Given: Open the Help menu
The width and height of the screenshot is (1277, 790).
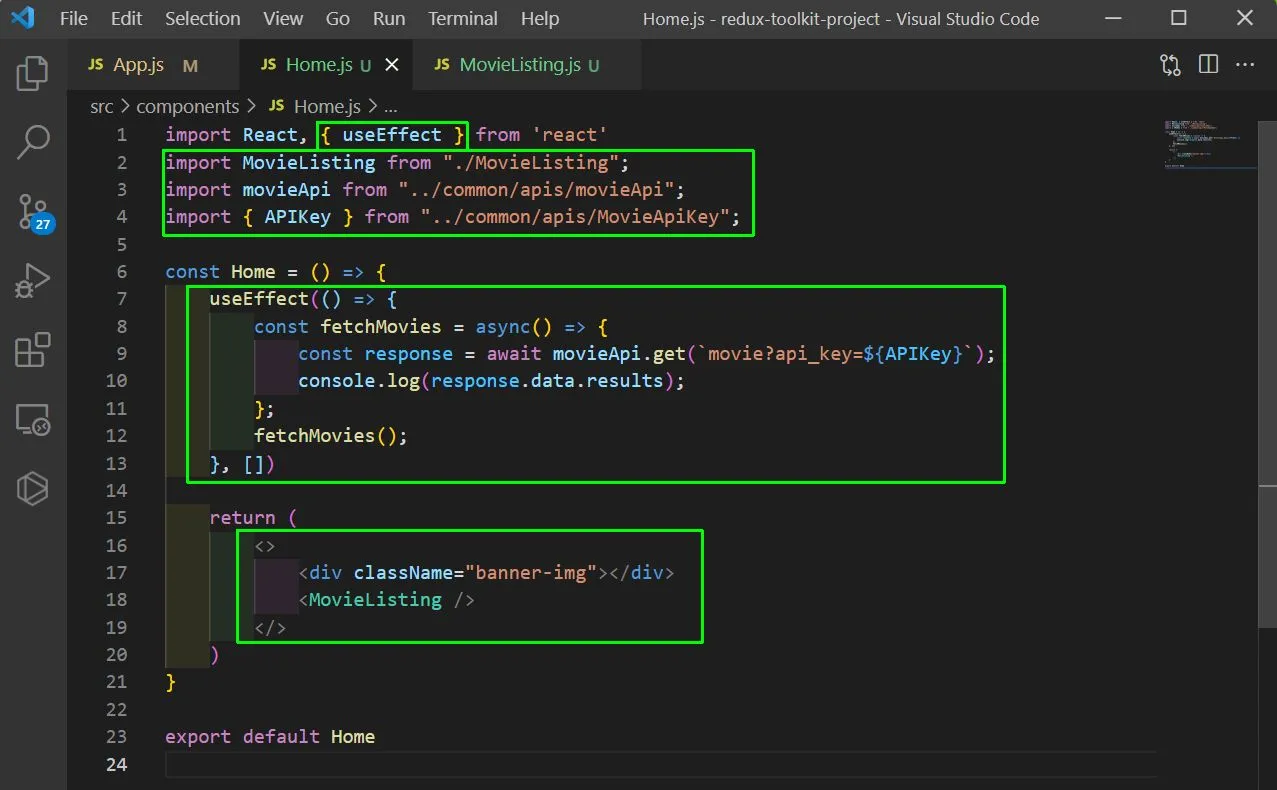Looking at the screenshot, I should point(540,19).
